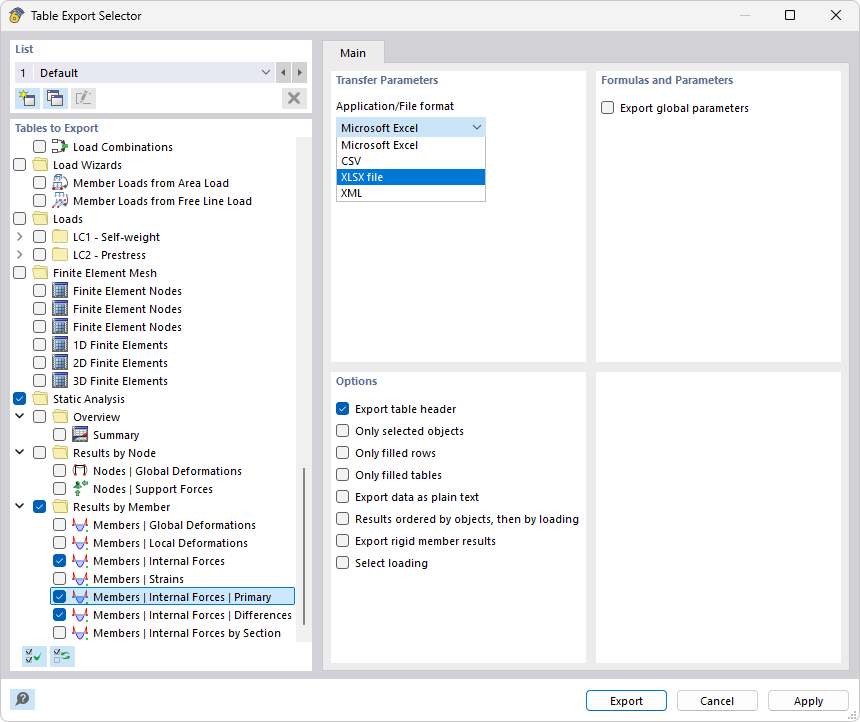This screenshot has height=722, width=860.
Task: Disable Export table header
Action: [342, 408]
